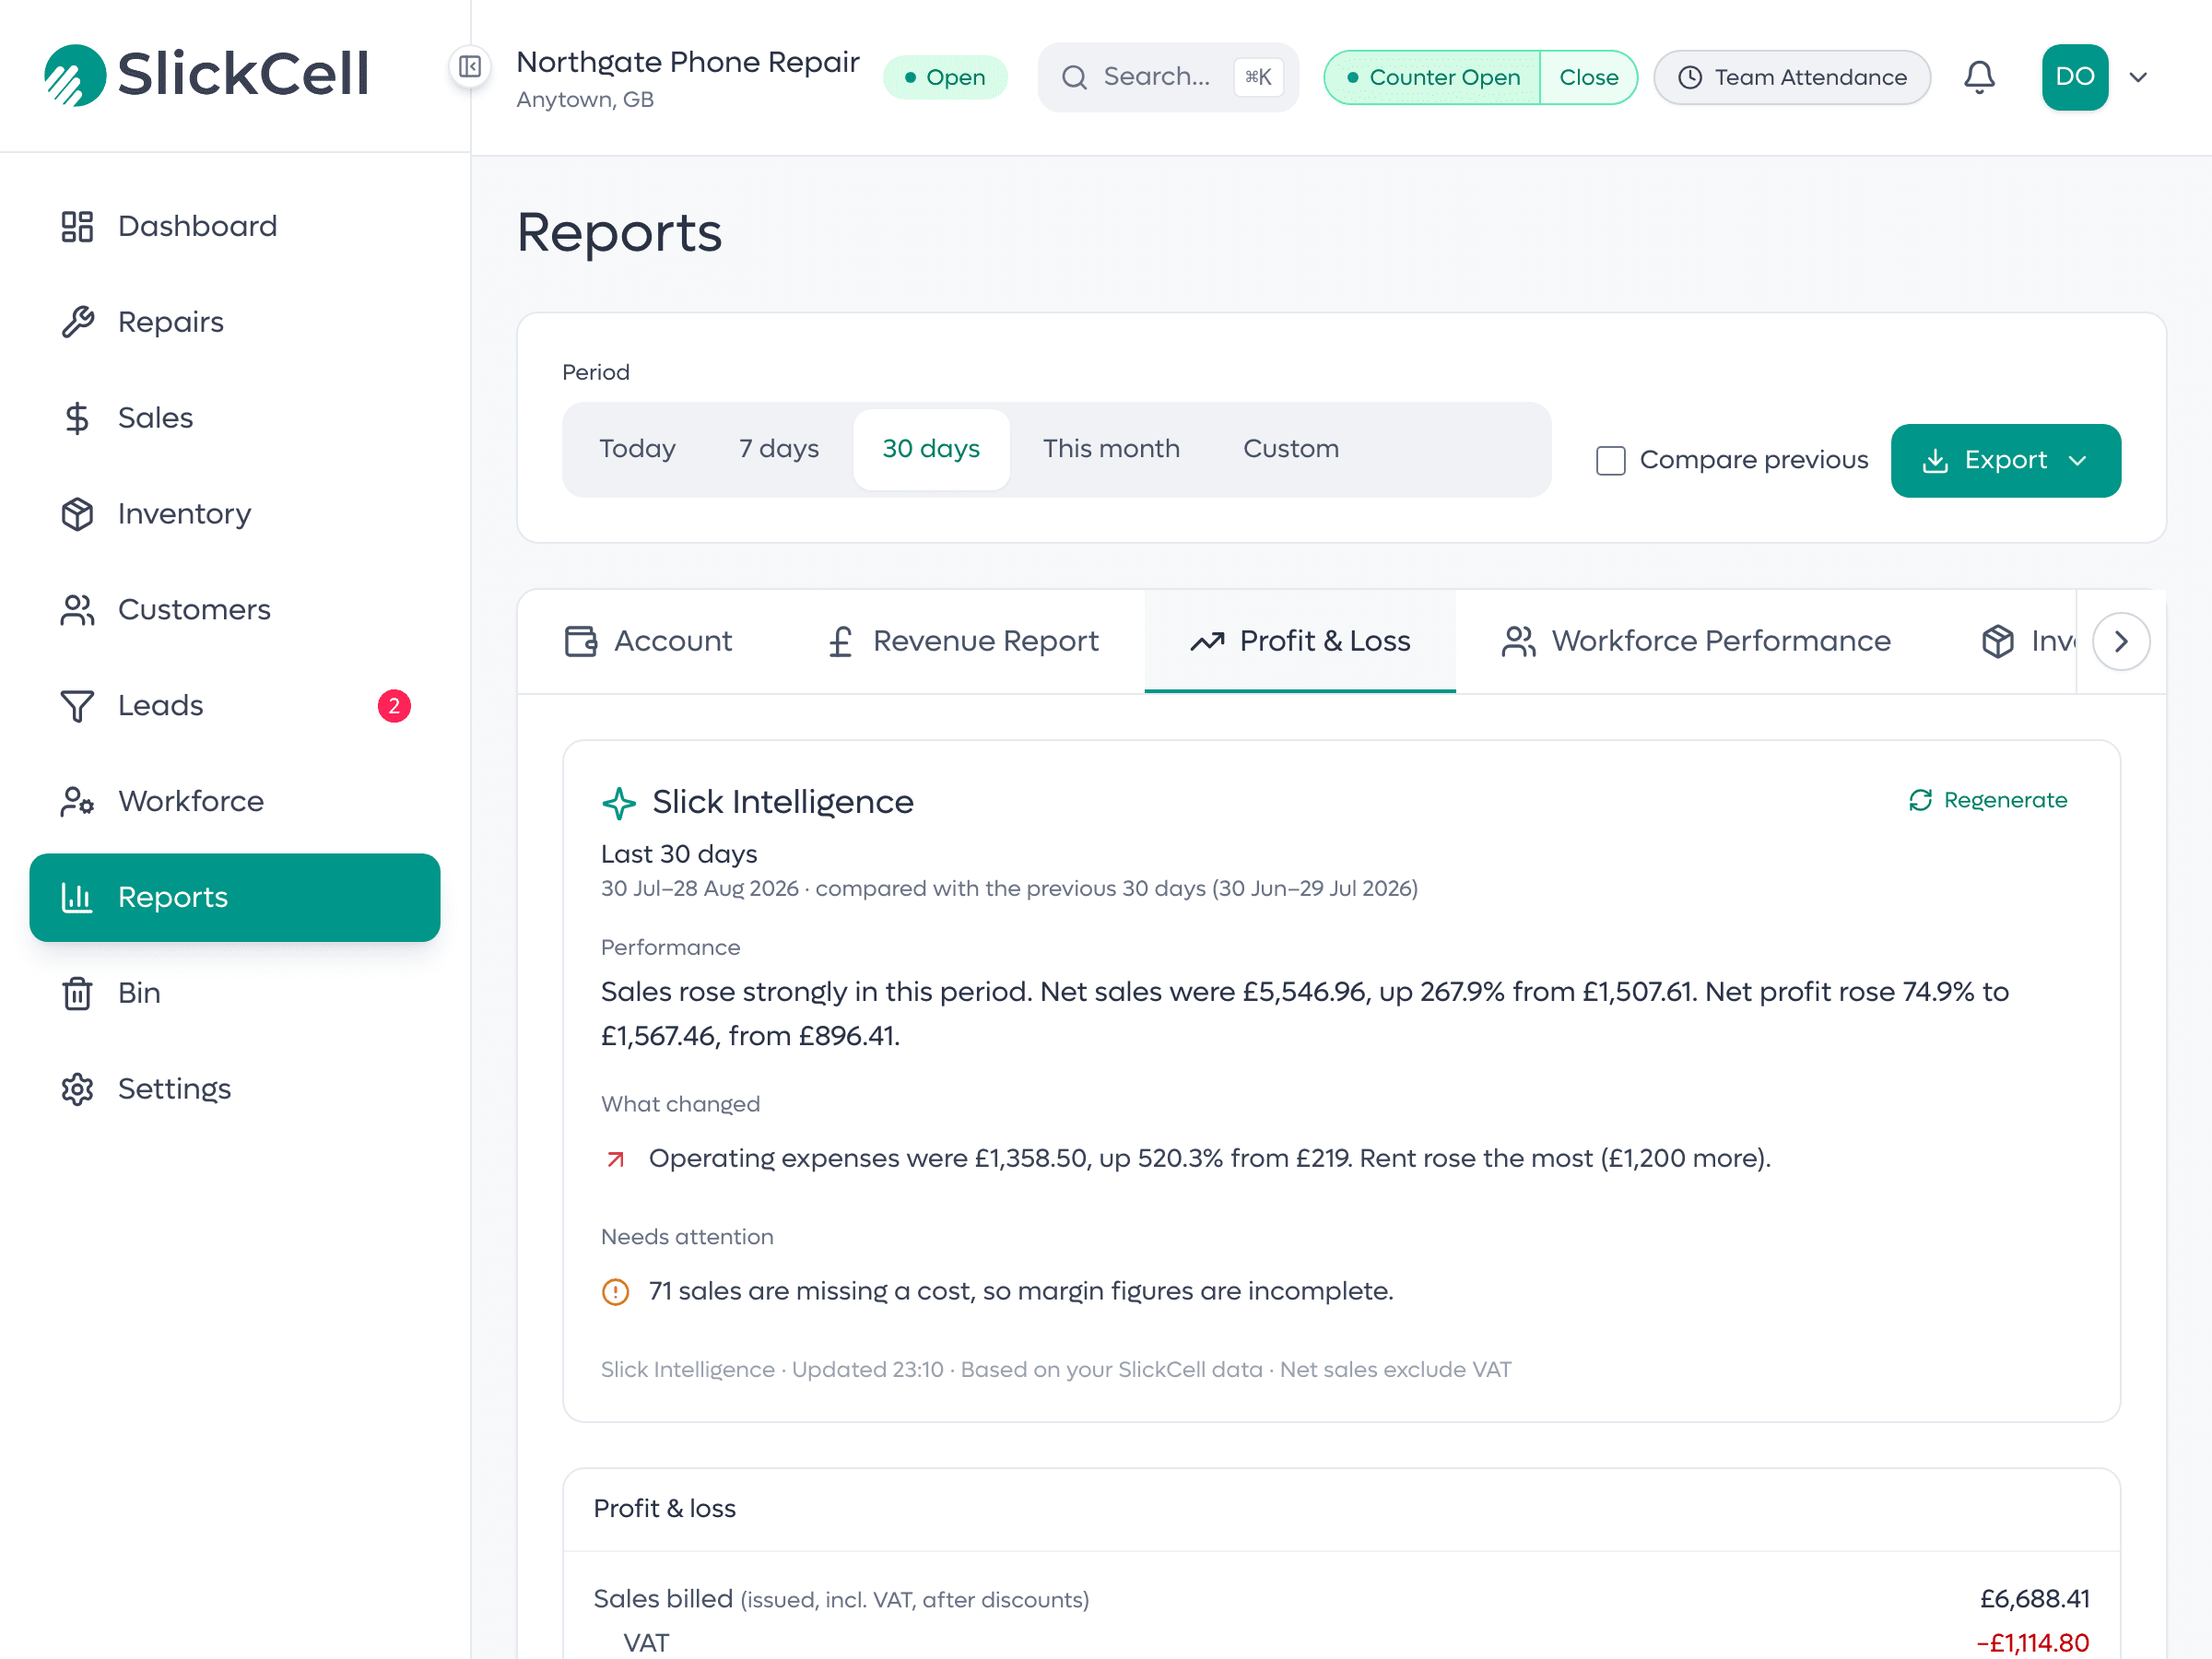Click the VAT amount −£1,114.80

tap(2032, 1643)
